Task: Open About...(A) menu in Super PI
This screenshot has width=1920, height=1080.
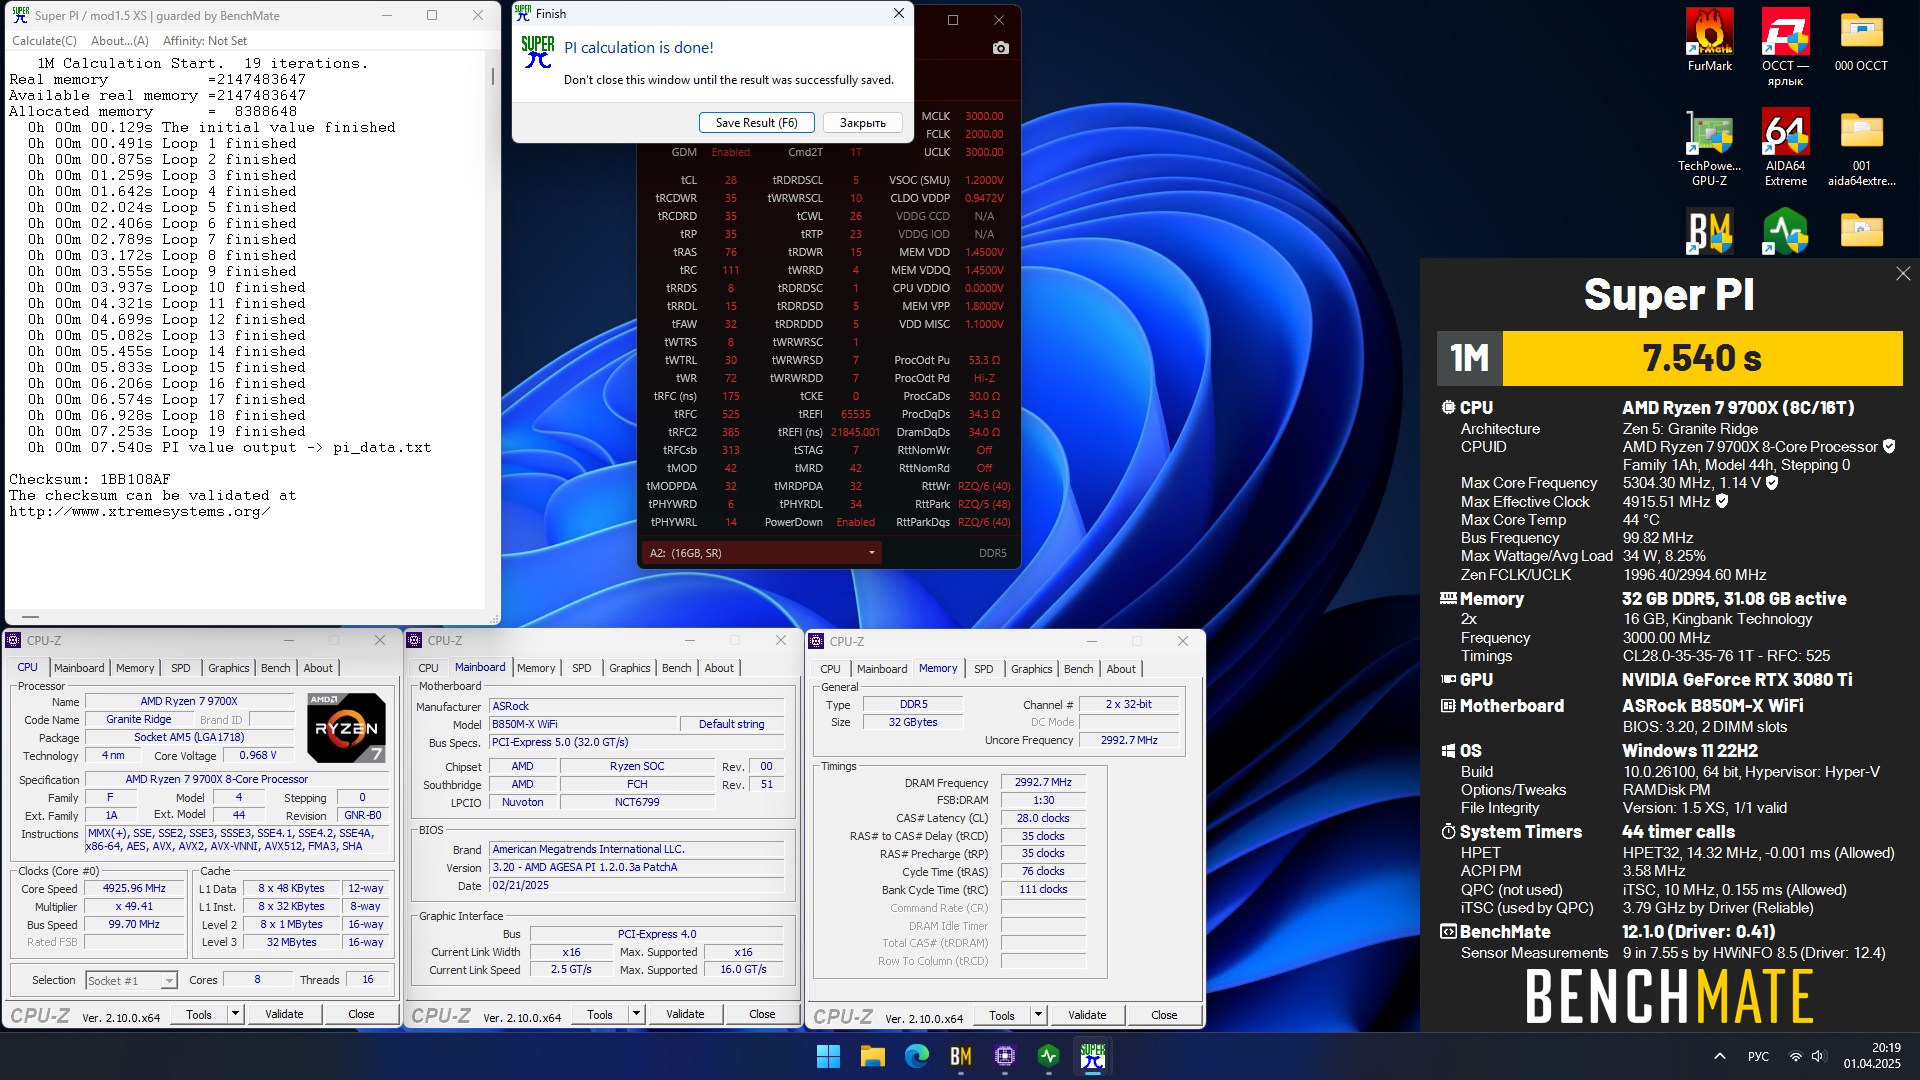Action: 119,41
